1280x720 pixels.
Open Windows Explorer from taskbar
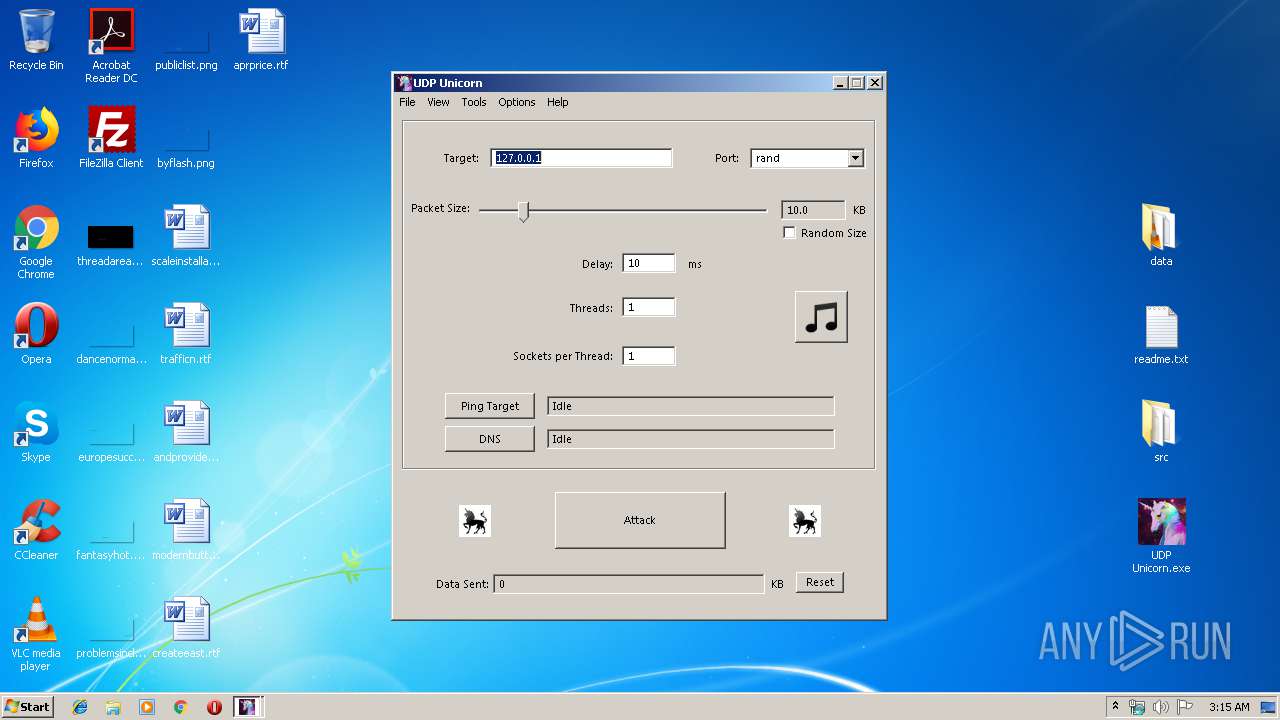(113, 707)
